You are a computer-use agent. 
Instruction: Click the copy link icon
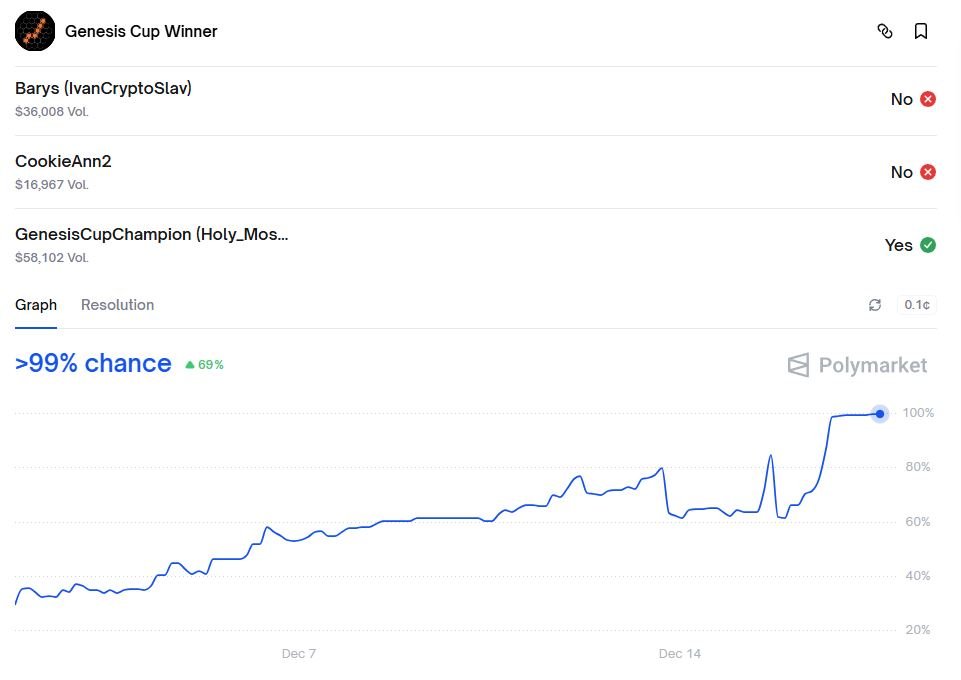[x=884, y=31]
